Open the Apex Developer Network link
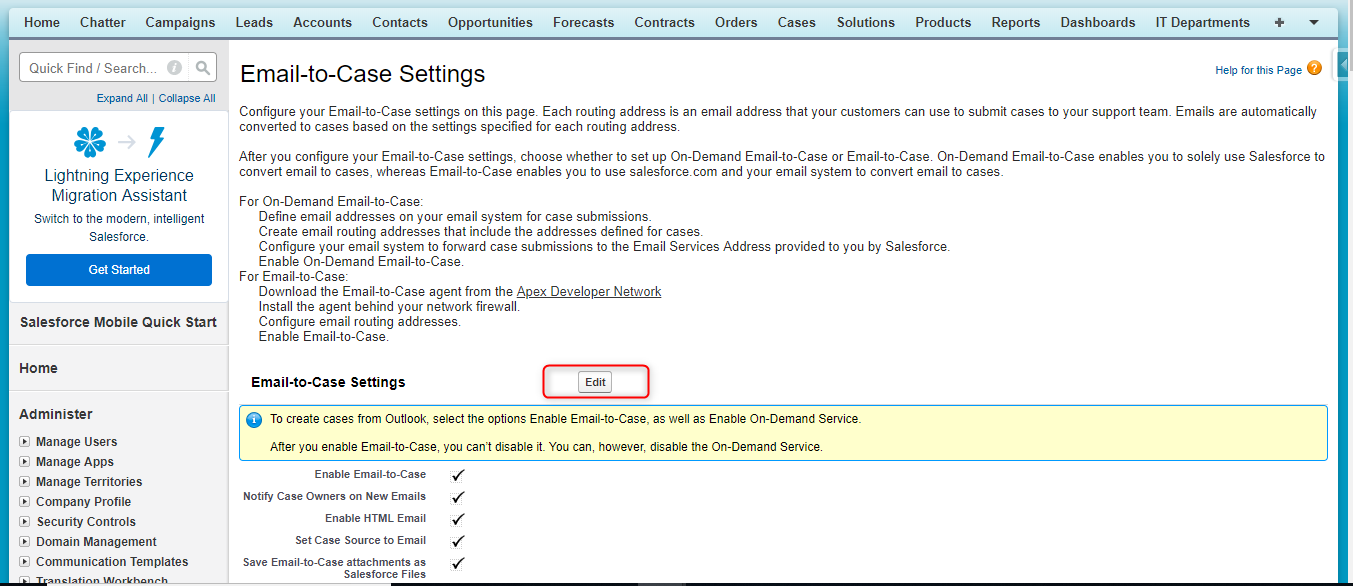Screen dimensions: 1353x586 tap(589, 292)
